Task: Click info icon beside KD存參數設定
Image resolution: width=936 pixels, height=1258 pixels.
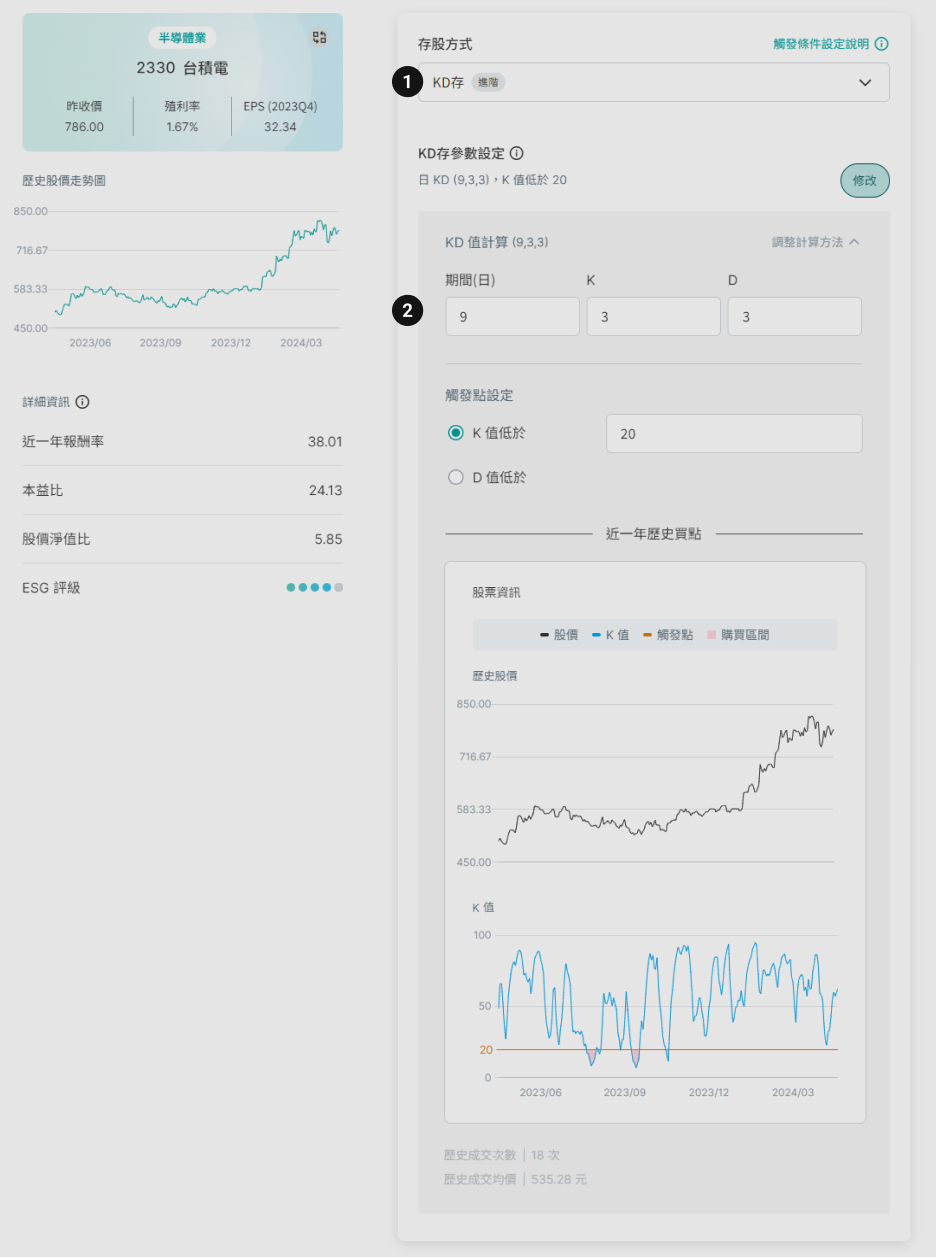Action: pyautogui.click(x=517, y=153)
